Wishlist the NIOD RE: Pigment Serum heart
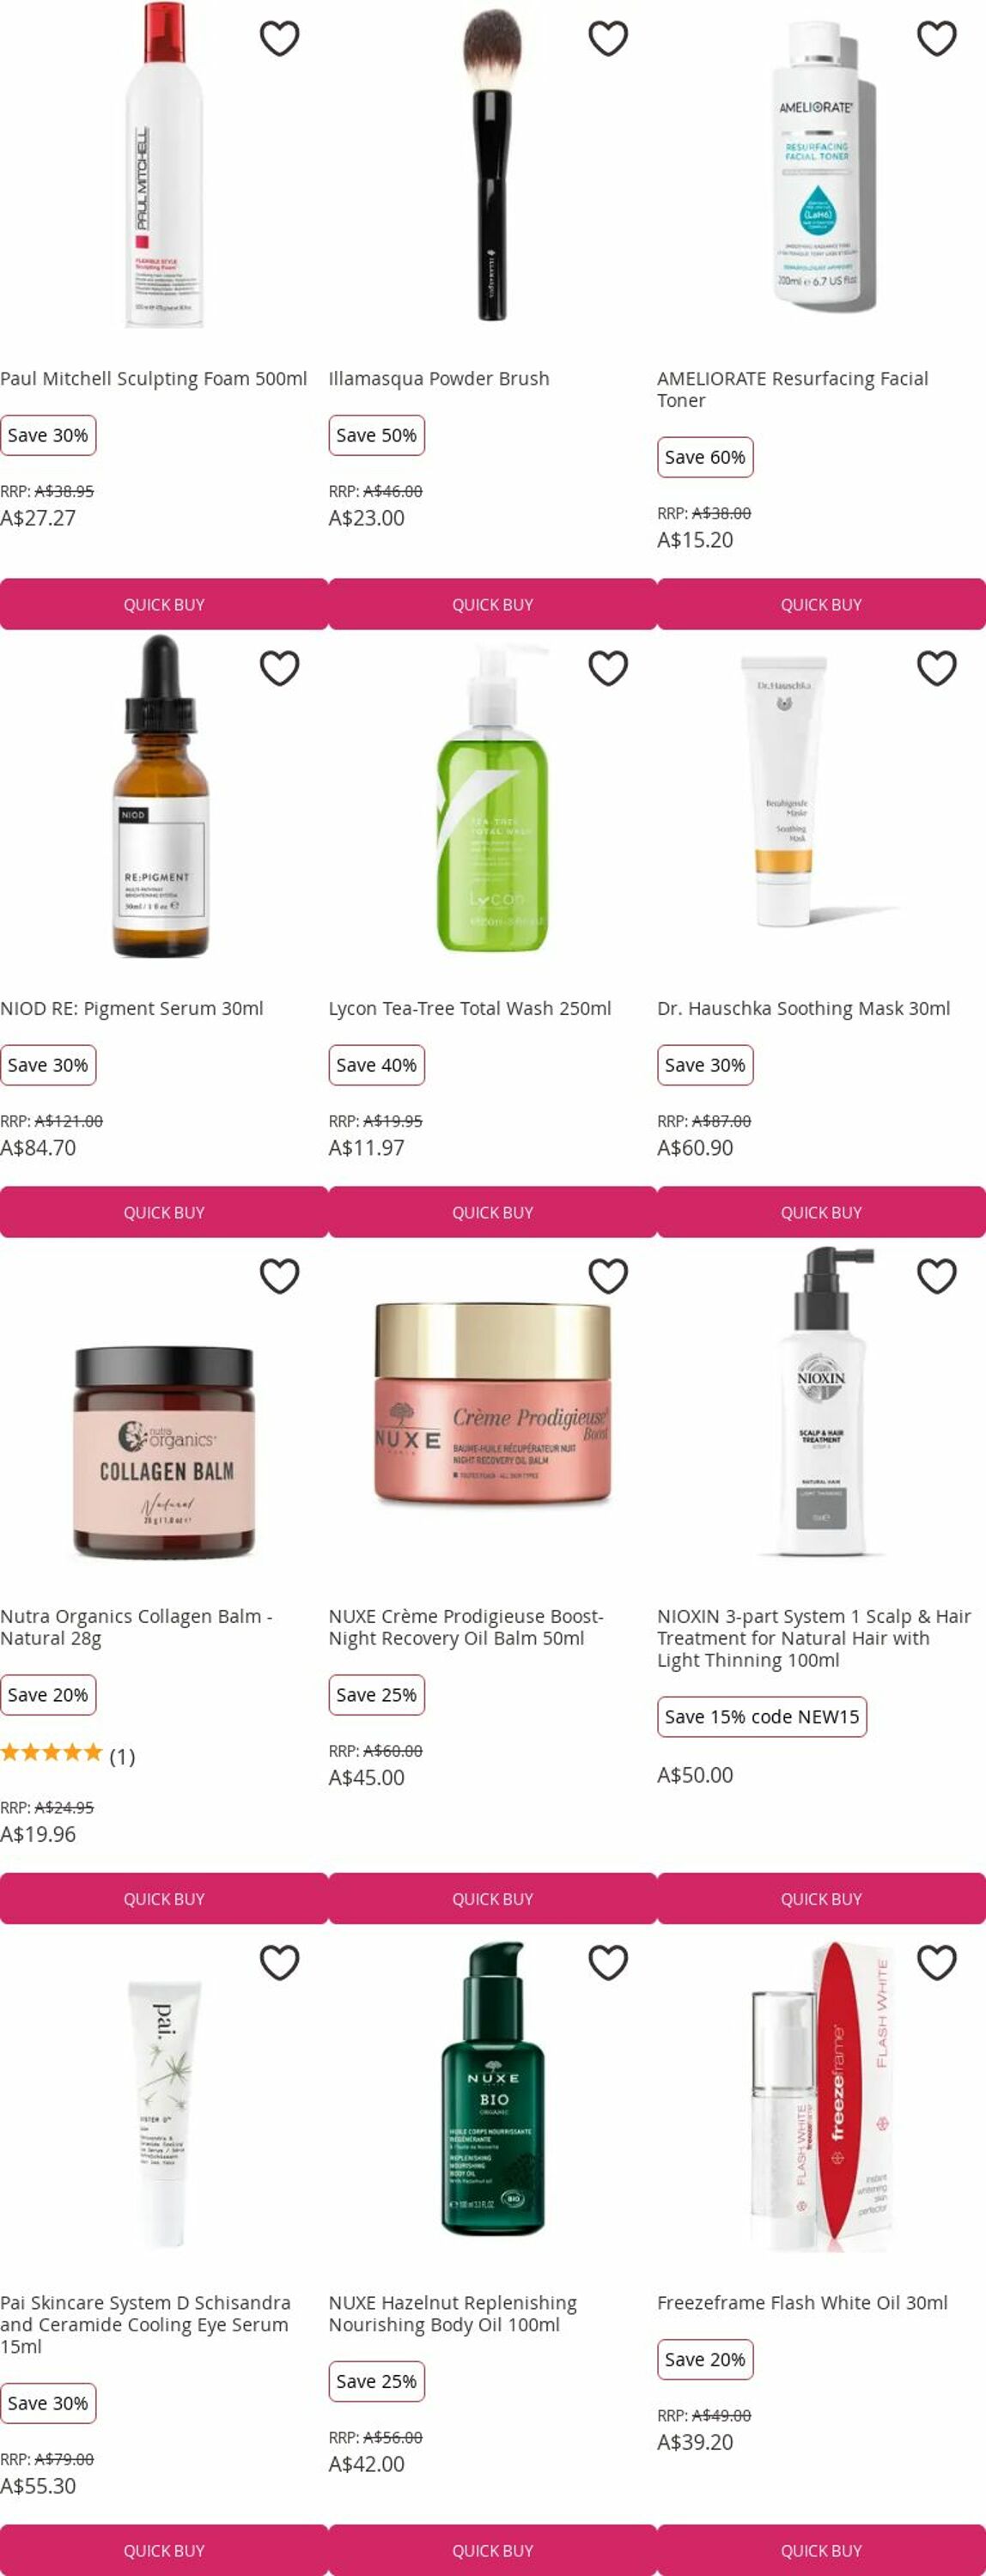 point(279,668)
